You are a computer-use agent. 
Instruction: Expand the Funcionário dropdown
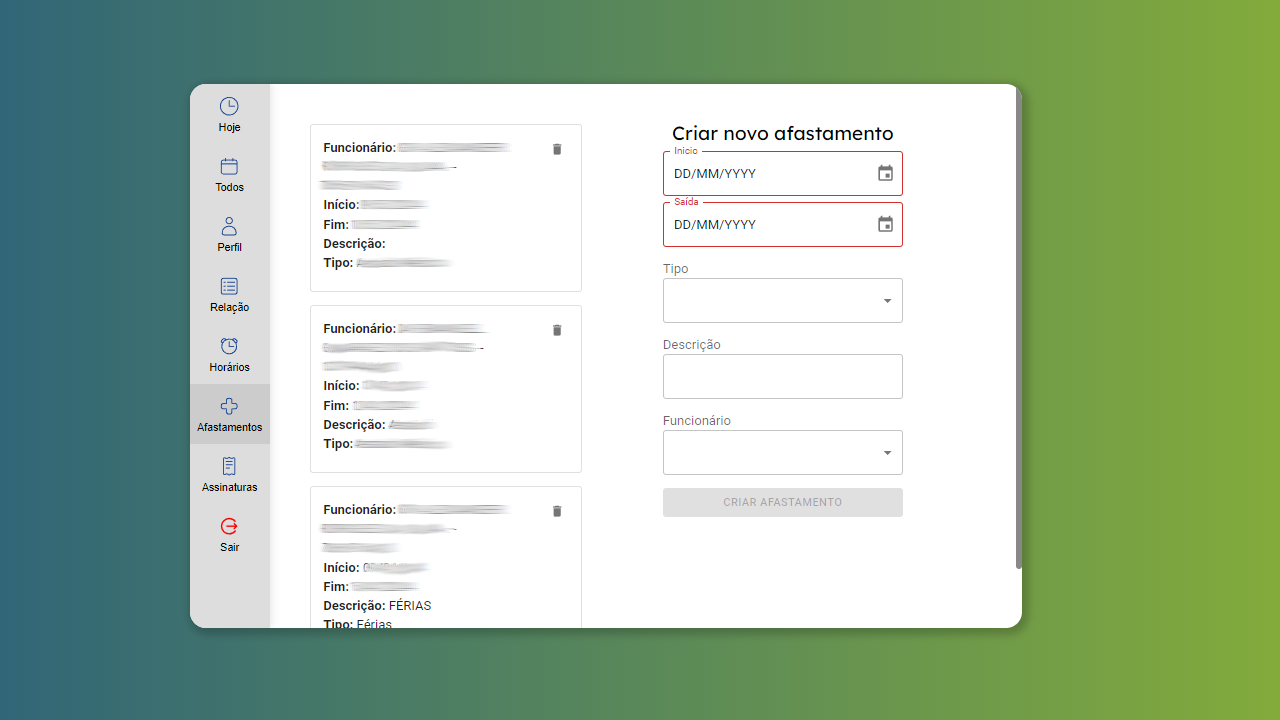pyautogui.click(x=782, y=453)
